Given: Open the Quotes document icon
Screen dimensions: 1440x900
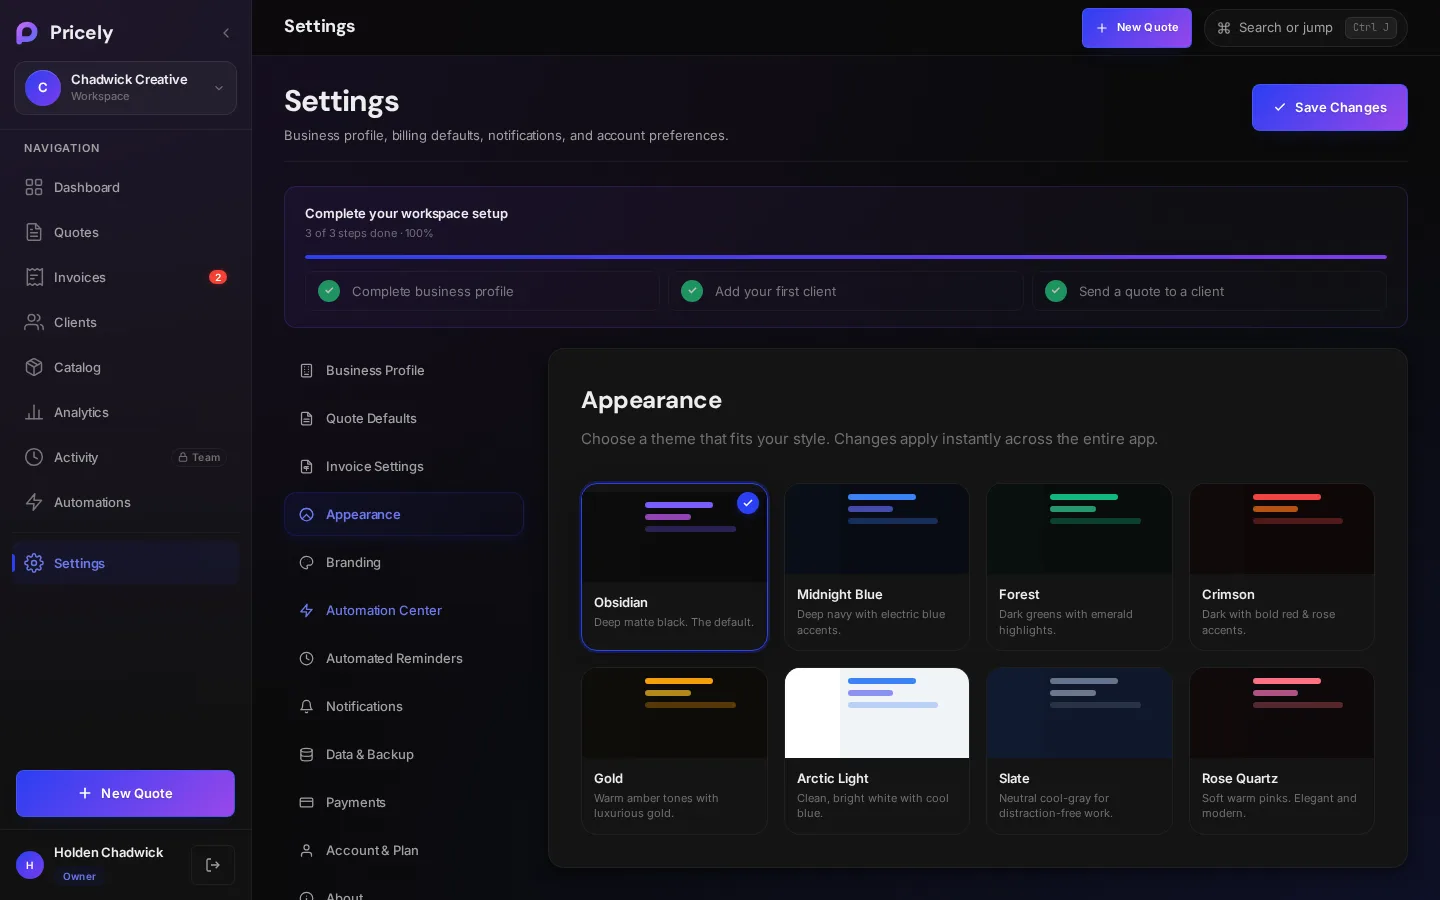Looking at the screenshot, I should [34, 232].
